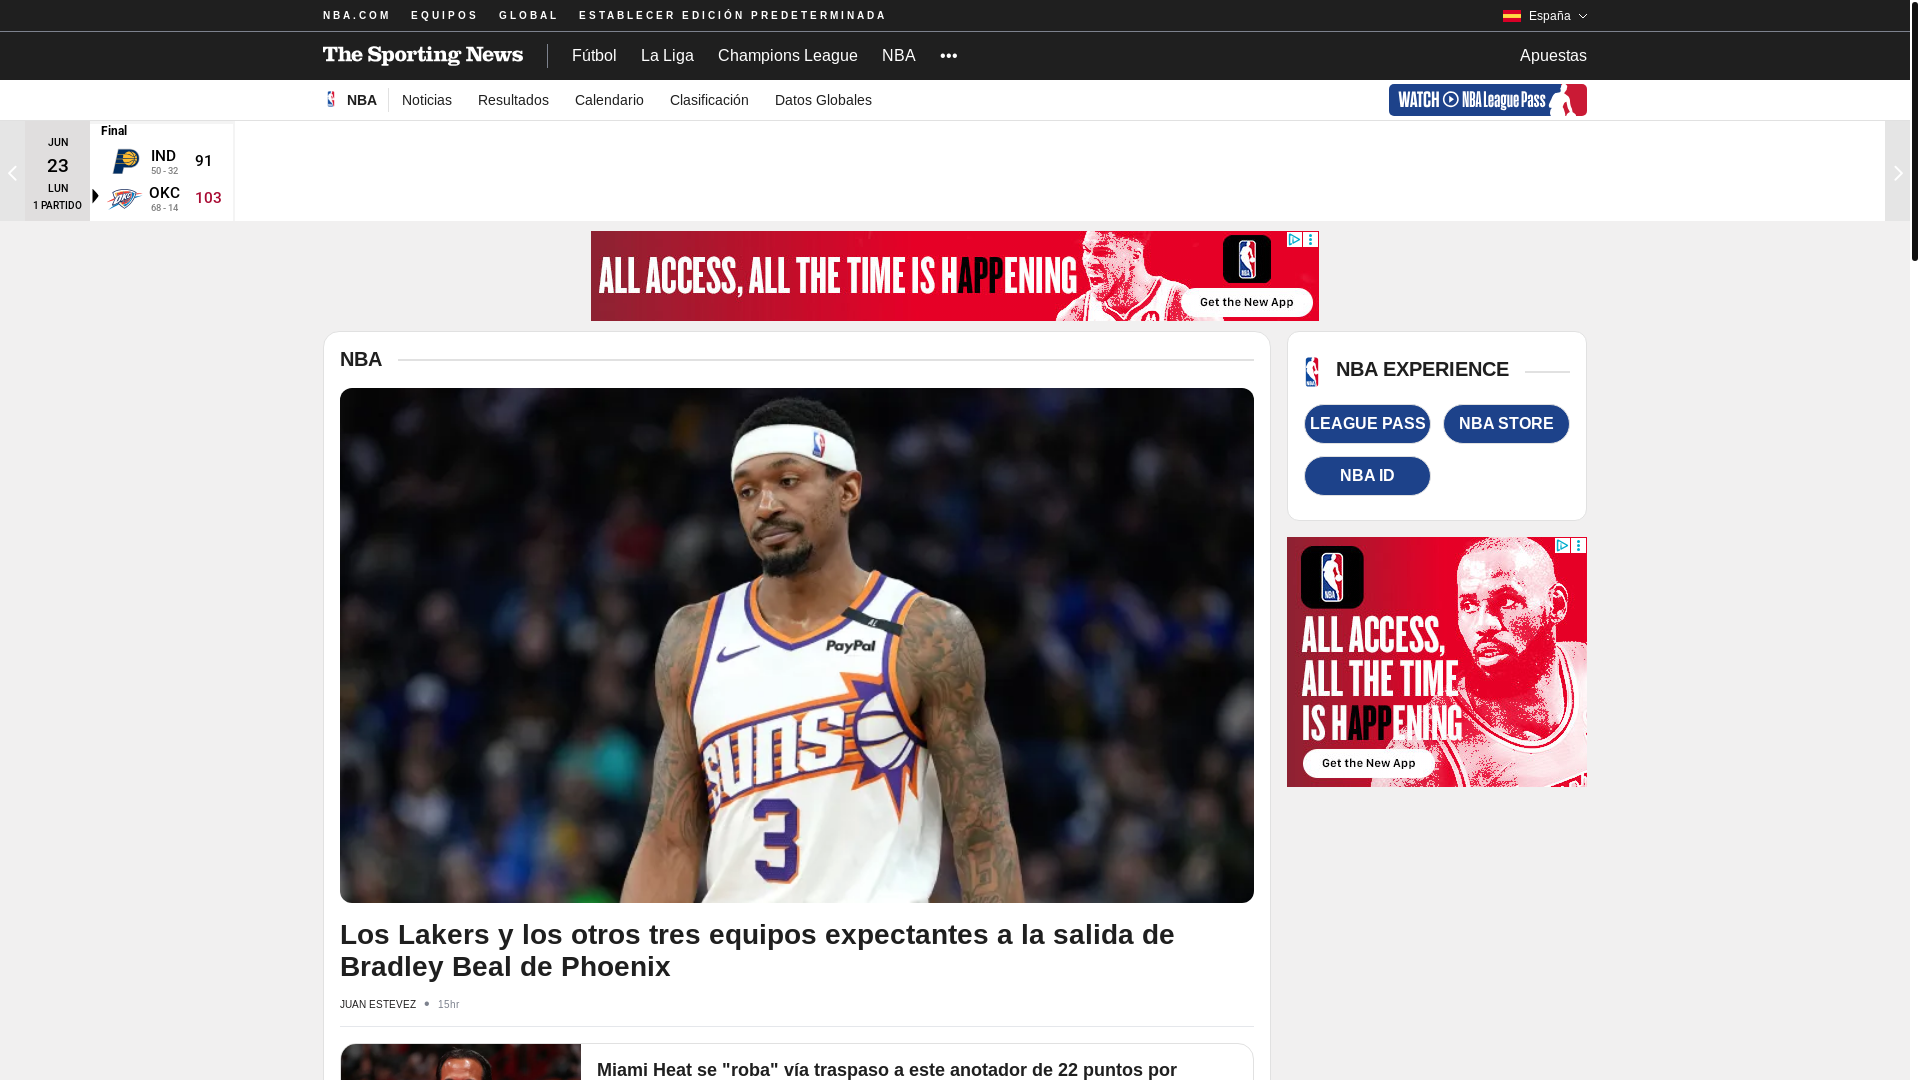Viewport: 1920px width, 1080px height.
Task: Select the Noticias tab
Action: pyautogui.click(x=427, y=100)
